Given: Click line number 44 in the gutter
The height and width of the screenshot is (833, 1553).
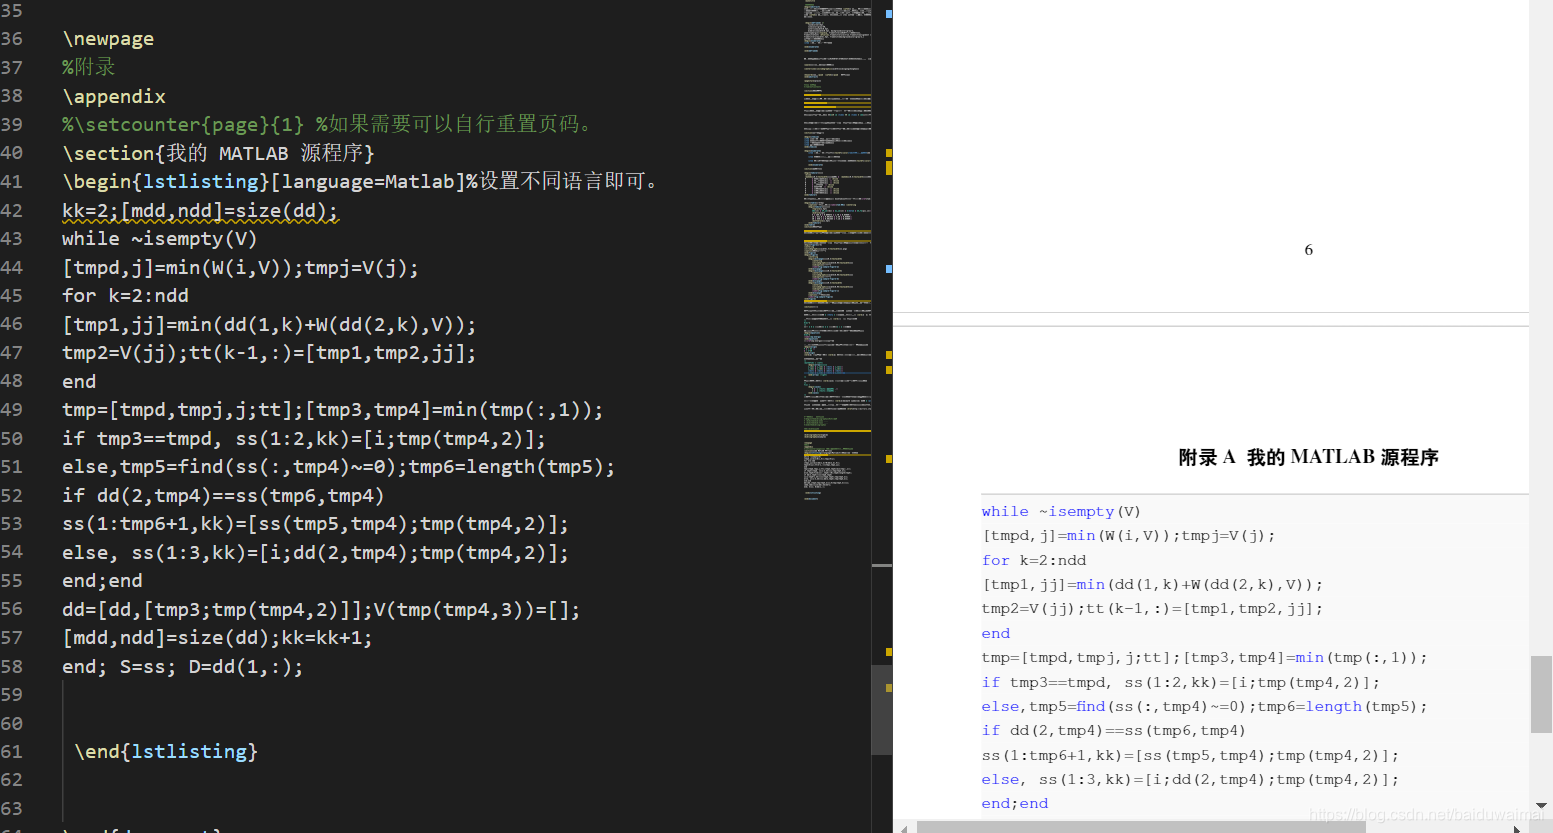Looking at the screenshot, I should tap(12, 267).
